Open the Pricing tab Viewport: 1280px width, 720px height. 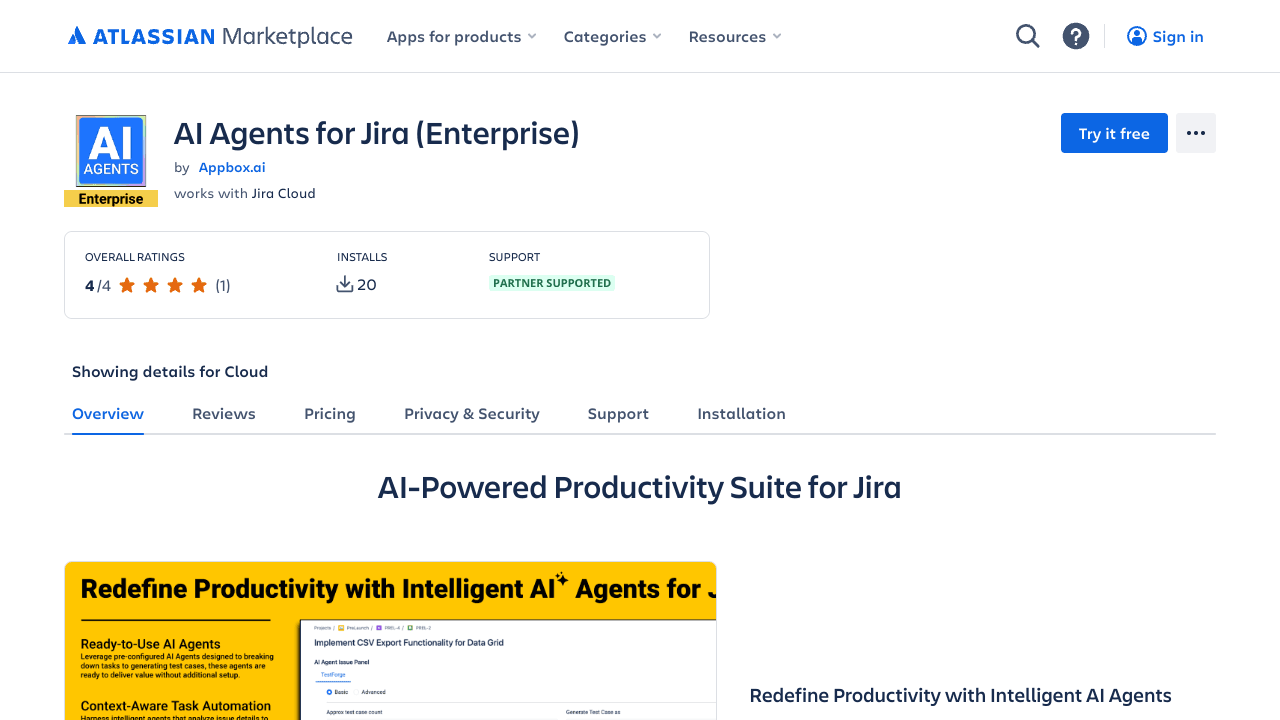[330, 413]
